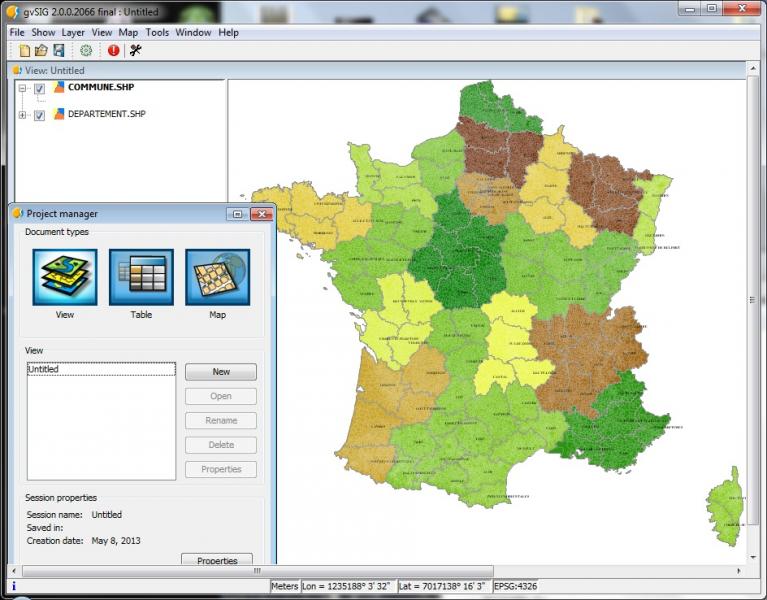This screenshot has width=767, height=600.
Task: Click the horizontal scrollbar left arrow
Action: 14,571
